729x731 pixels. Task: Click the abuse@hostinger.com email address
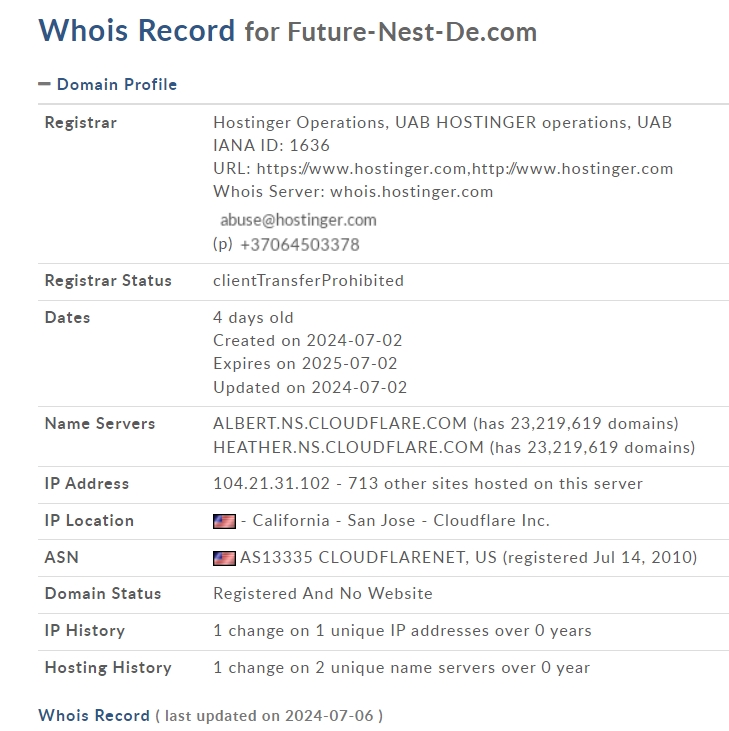[x=298, y=220]
